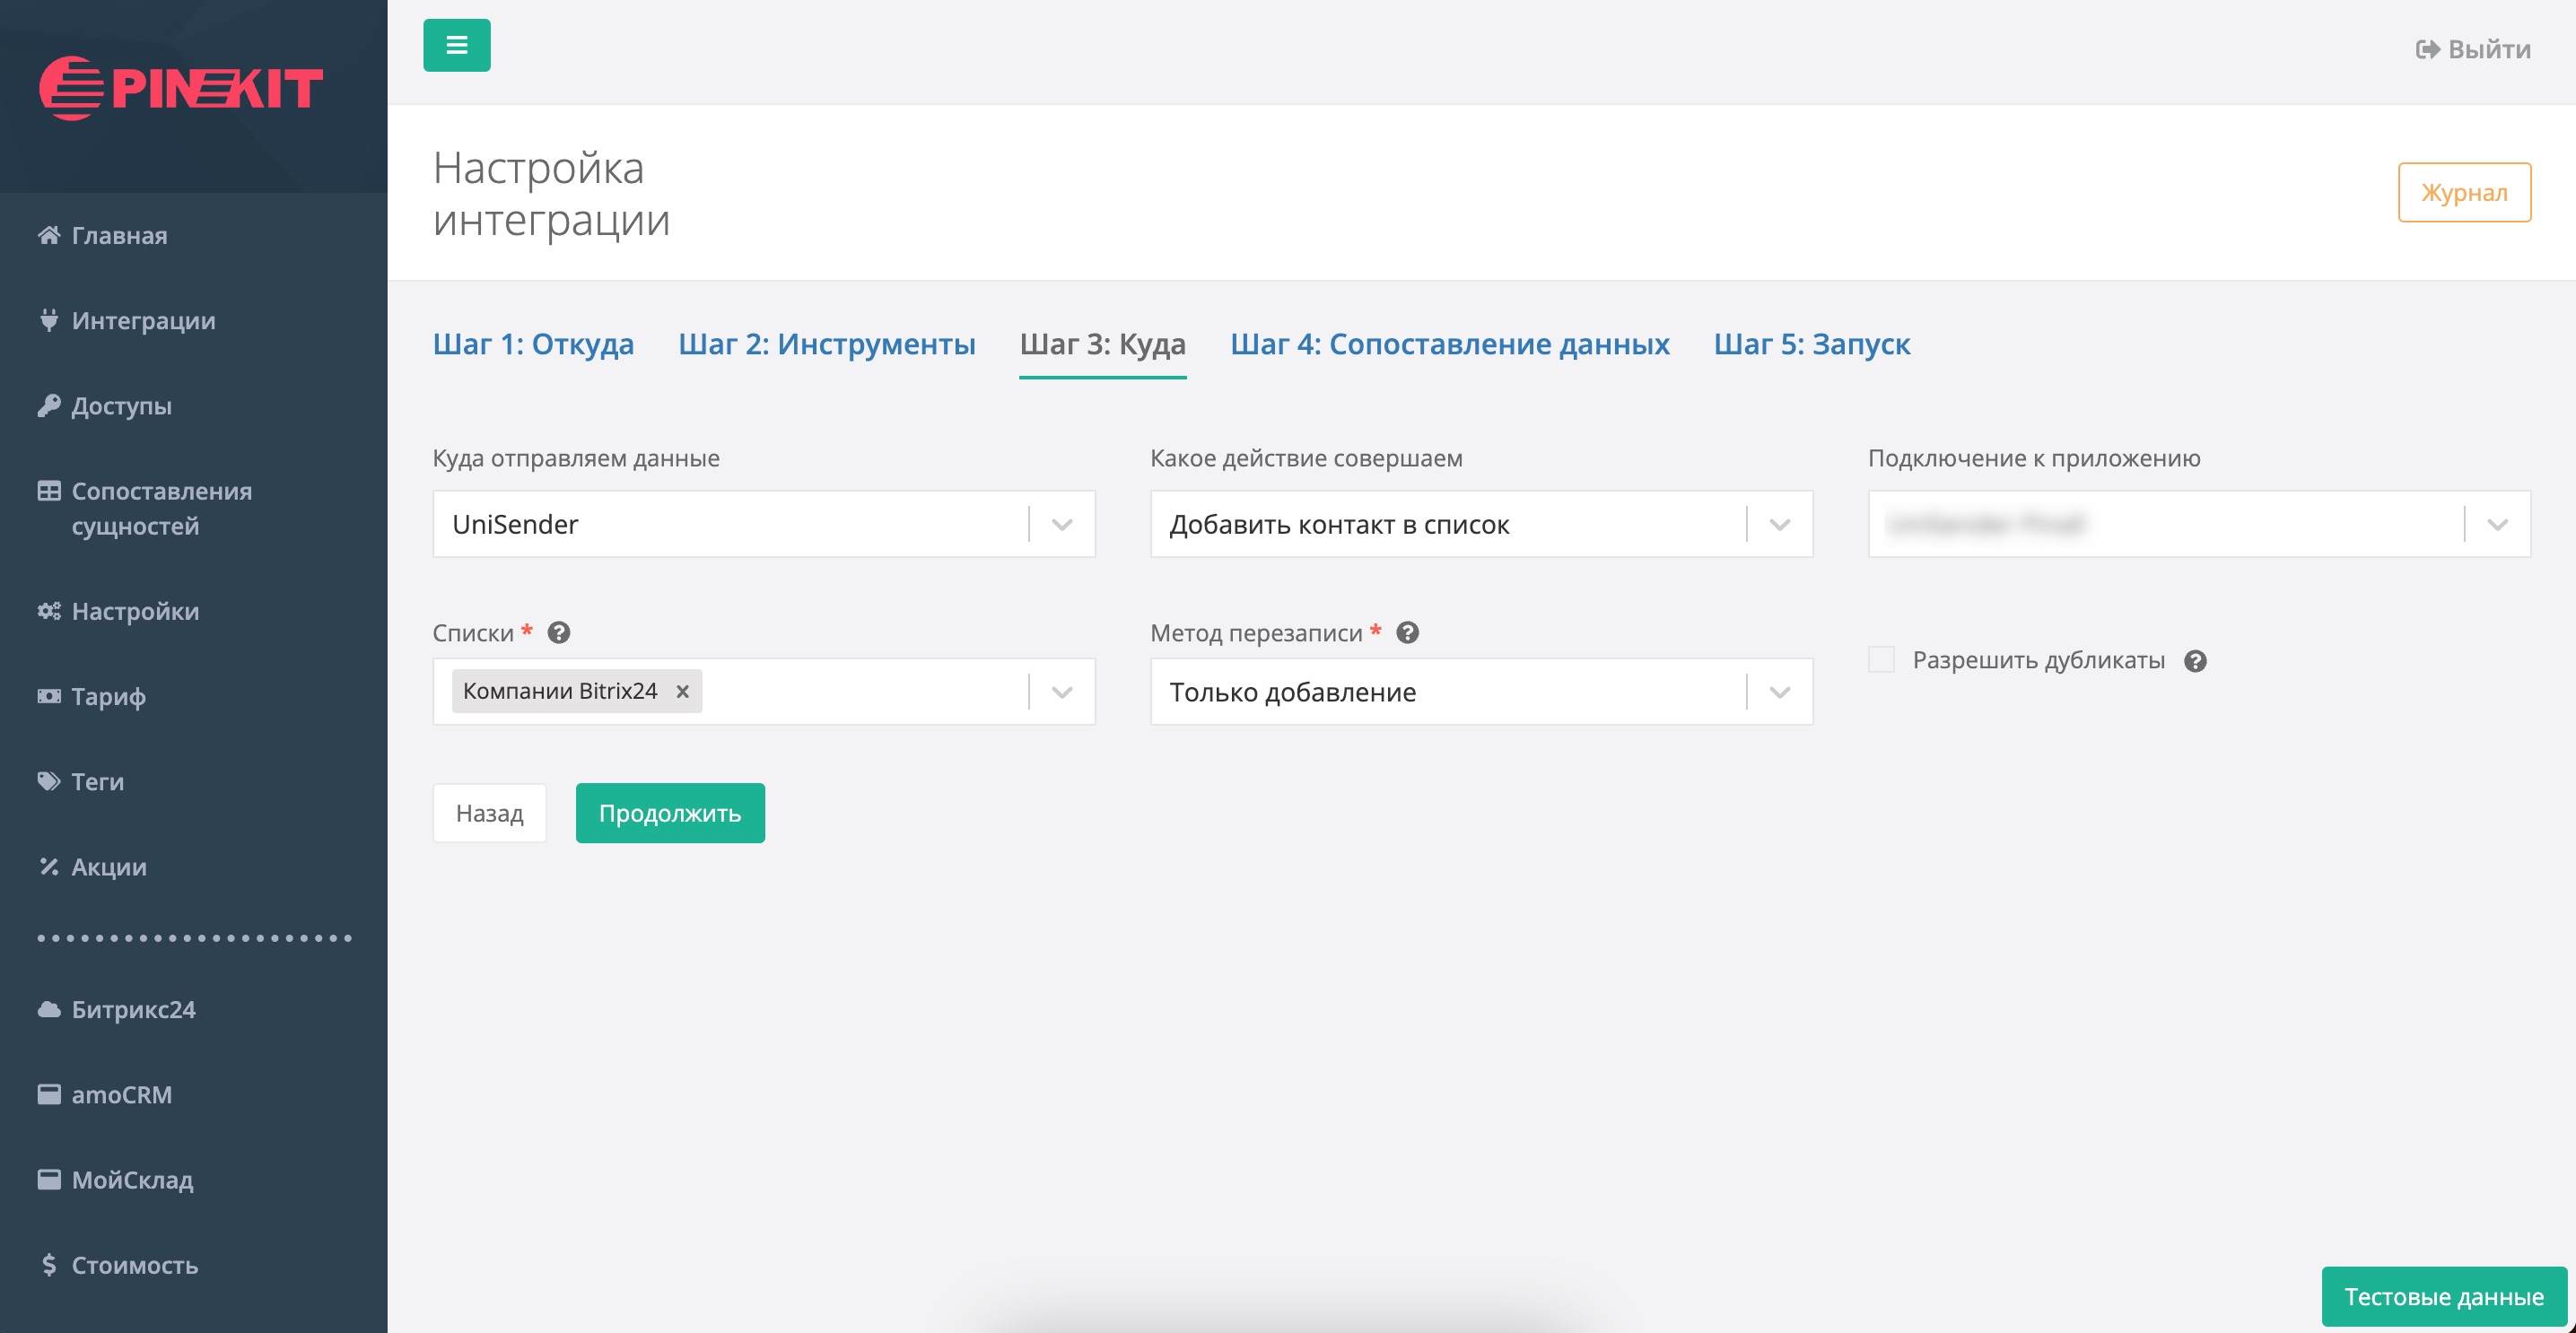Open Битрикс24 cloud item in sidebar
The height and width of the screenshot is (1333, 2576).
coord(133,1010)
